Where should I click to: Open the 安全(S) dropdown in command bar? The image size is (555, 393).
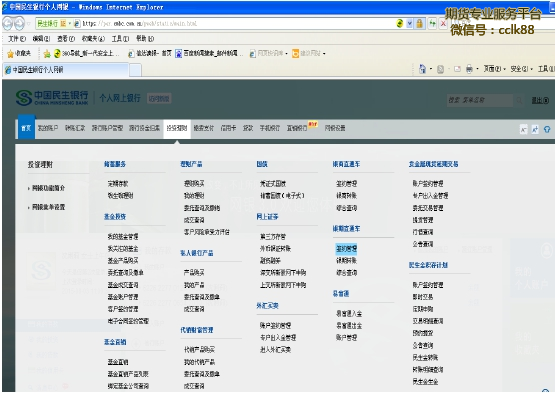[521, 69]
